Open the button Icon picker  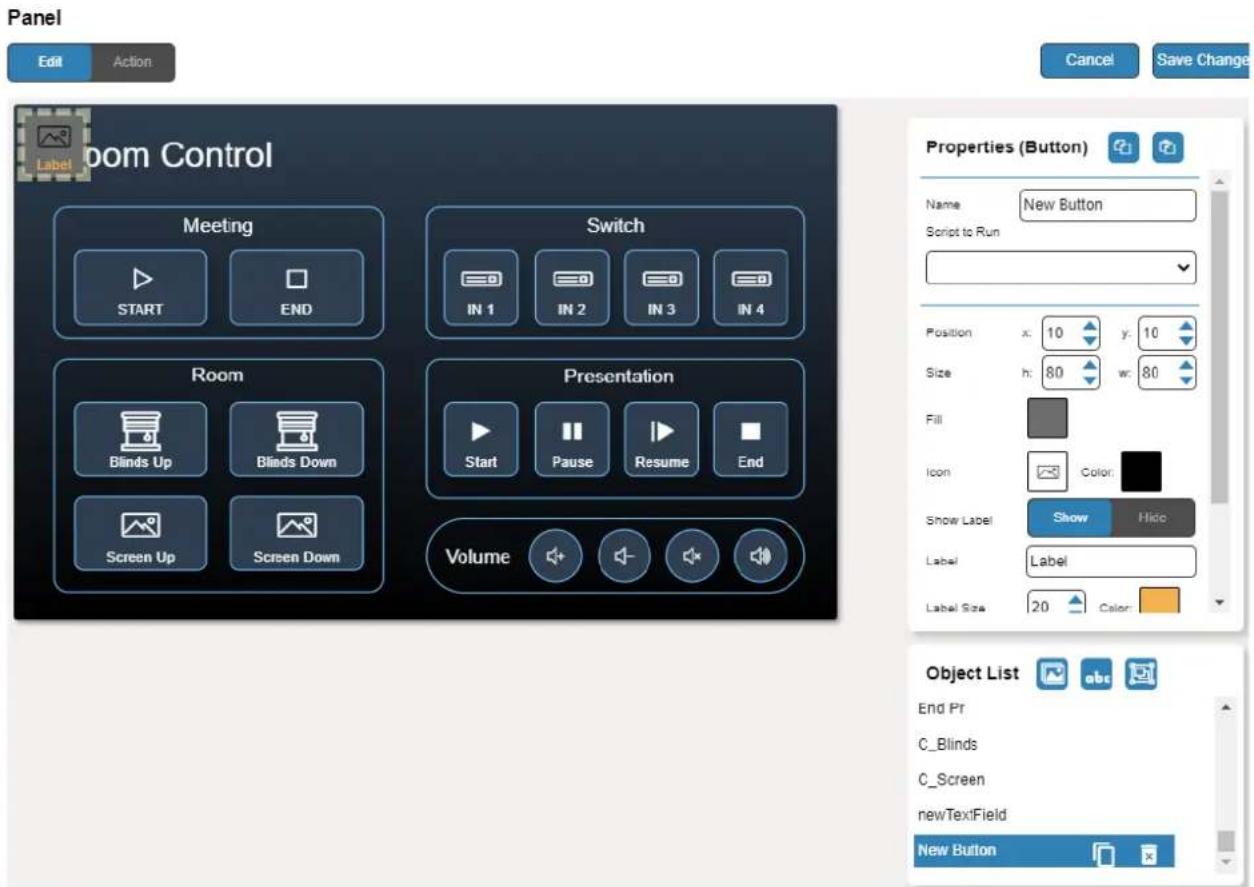(x=1047, y=471)
